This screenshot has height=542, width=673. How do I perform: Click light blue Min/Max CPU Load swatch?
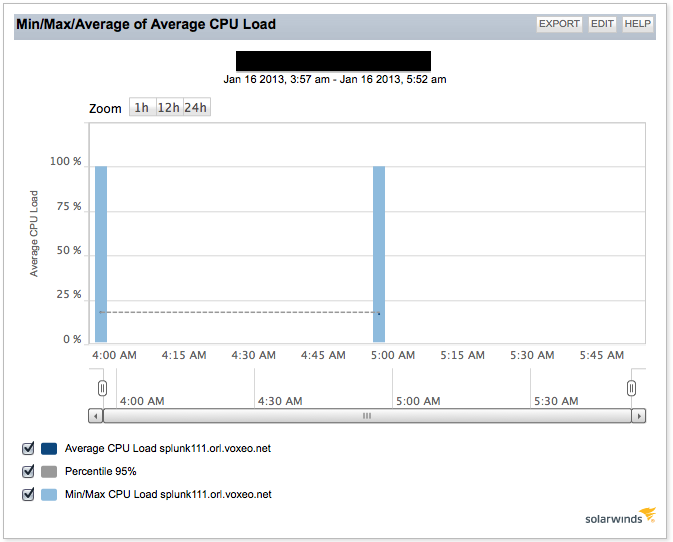[49, 495]
